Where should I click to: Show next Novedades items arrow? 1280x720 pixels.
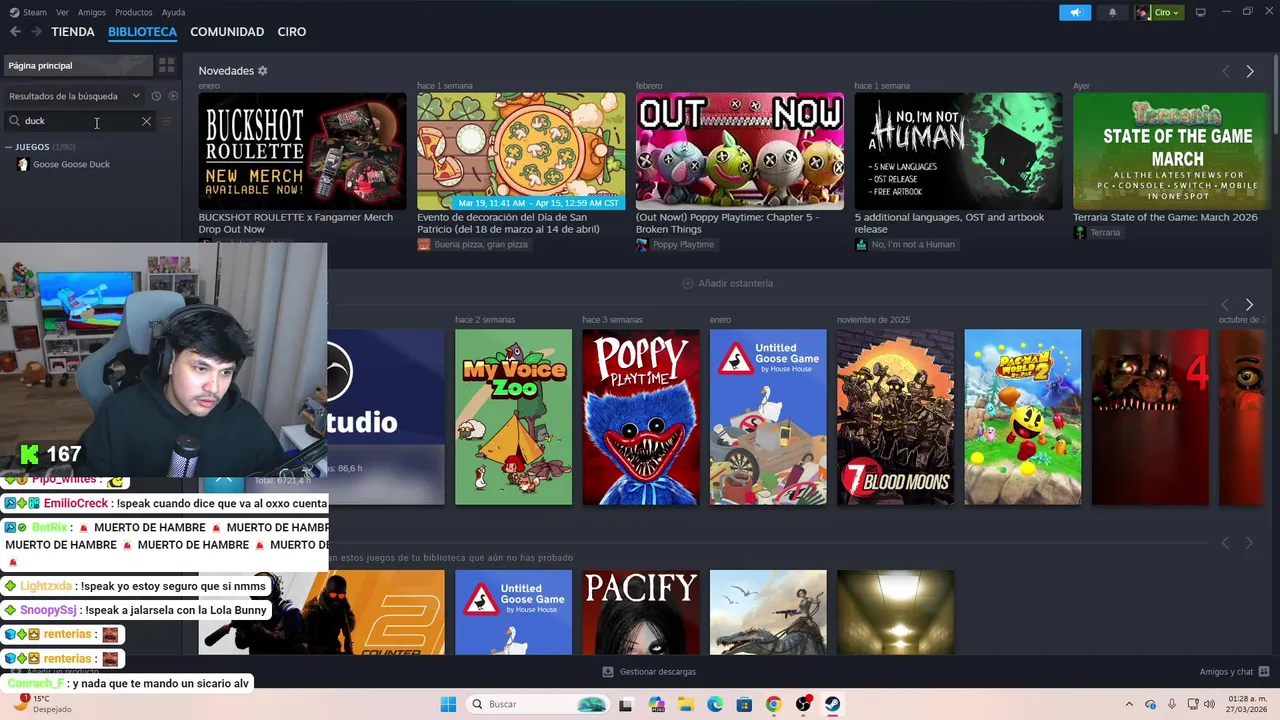click(1250, 71)
